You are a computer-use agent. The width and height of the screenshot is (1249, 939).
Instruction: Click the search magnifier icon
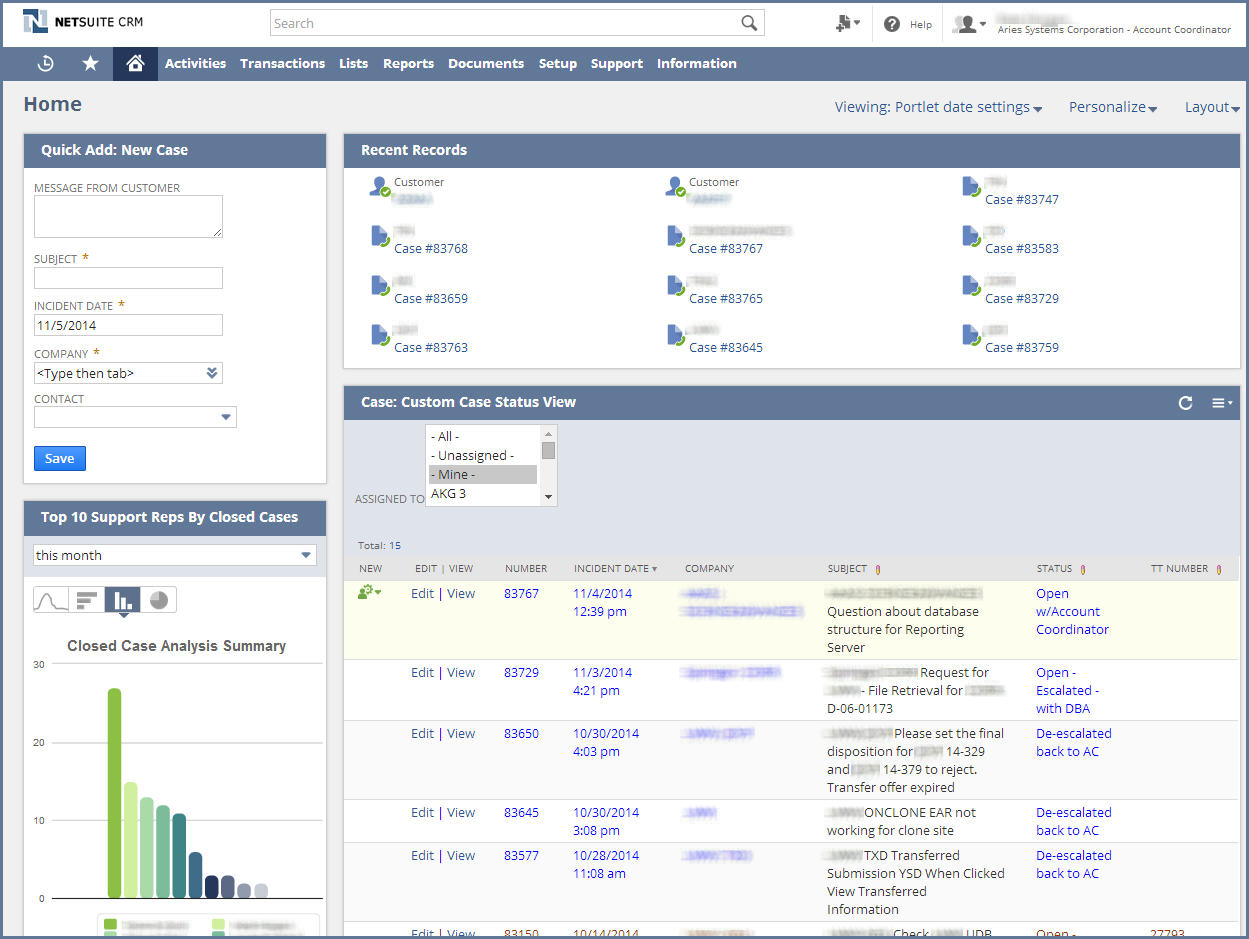tap(749, 23)
